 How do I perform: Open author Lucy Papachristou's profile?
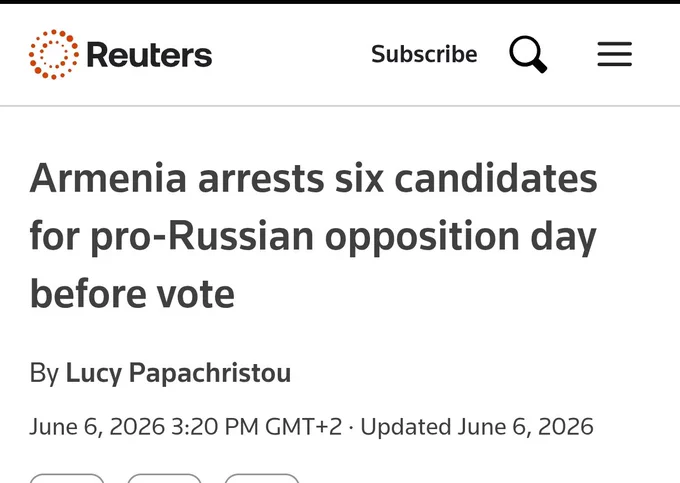click(178, 373)
